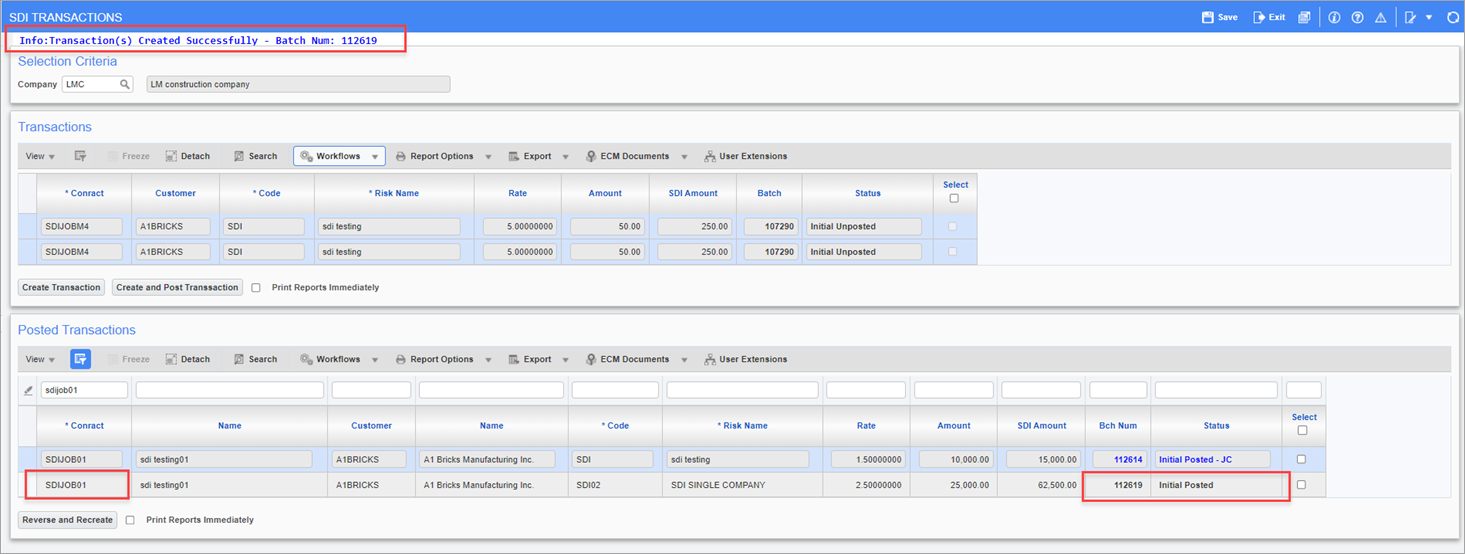Image resolution: width=1465 pixels, height=554 pixels.
Task: Click ECM Documents in Transactions toolbar
Action: (x=627, y=157)
